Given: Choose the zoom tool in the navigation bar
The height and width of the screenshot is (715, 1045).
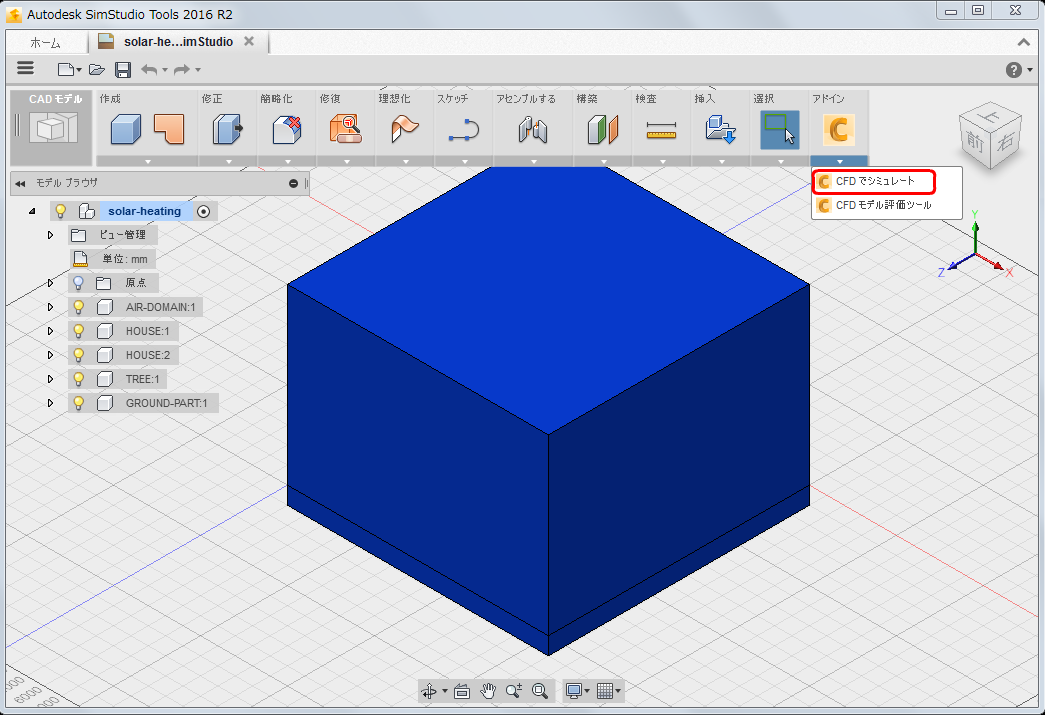Looking at the screenshot, I should click(x=514, y=691).
